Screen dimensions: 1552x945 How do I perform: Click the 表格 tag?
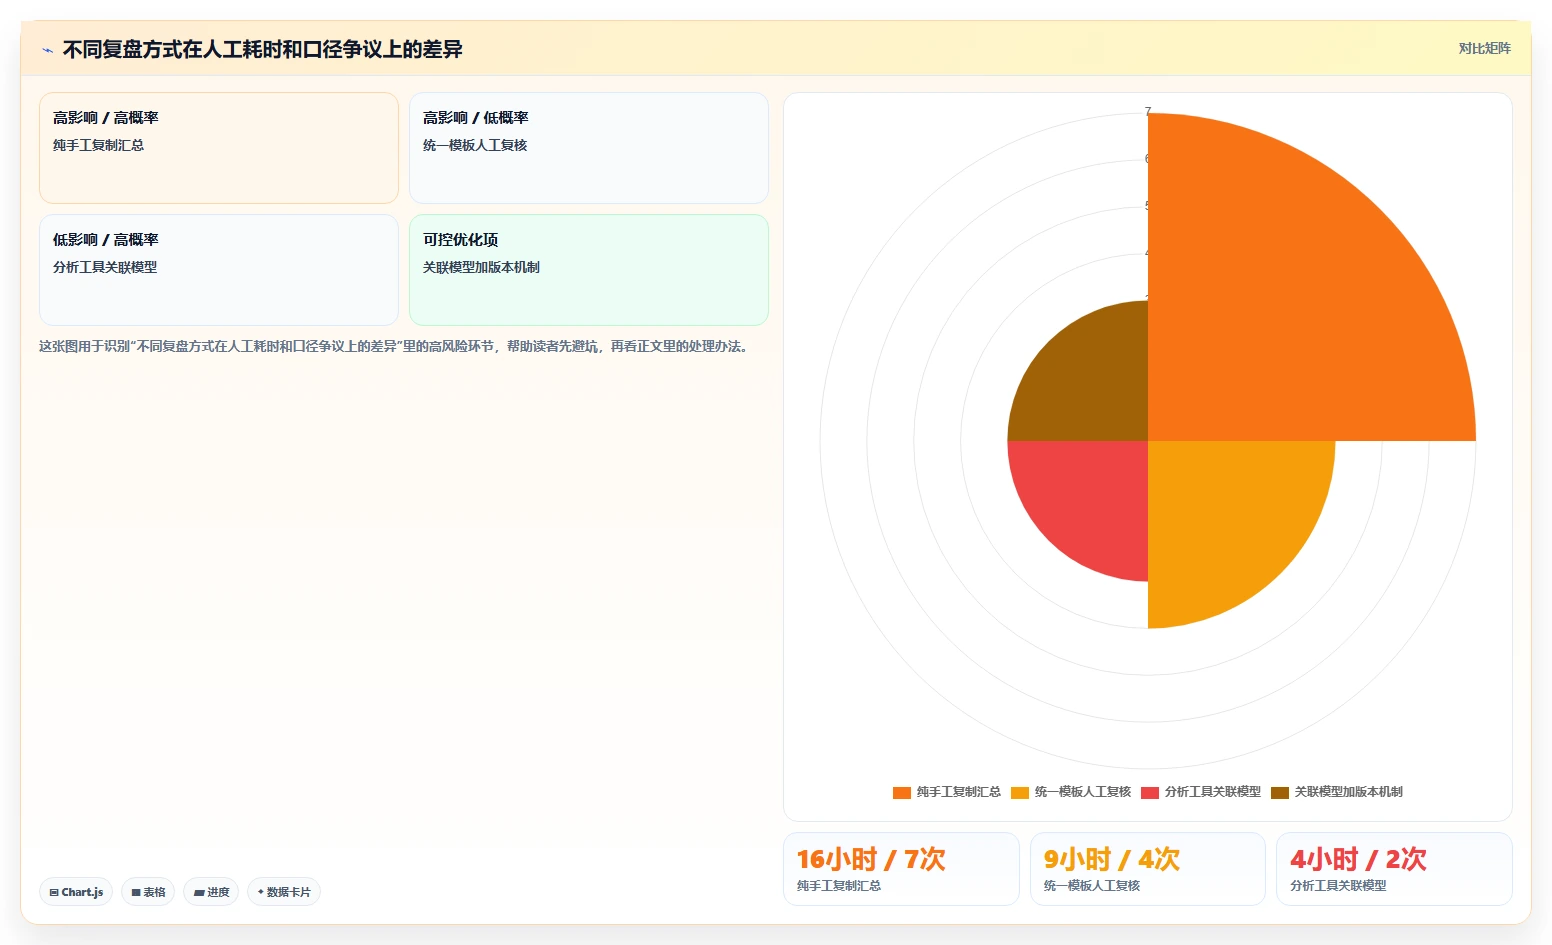click(148, 892)
